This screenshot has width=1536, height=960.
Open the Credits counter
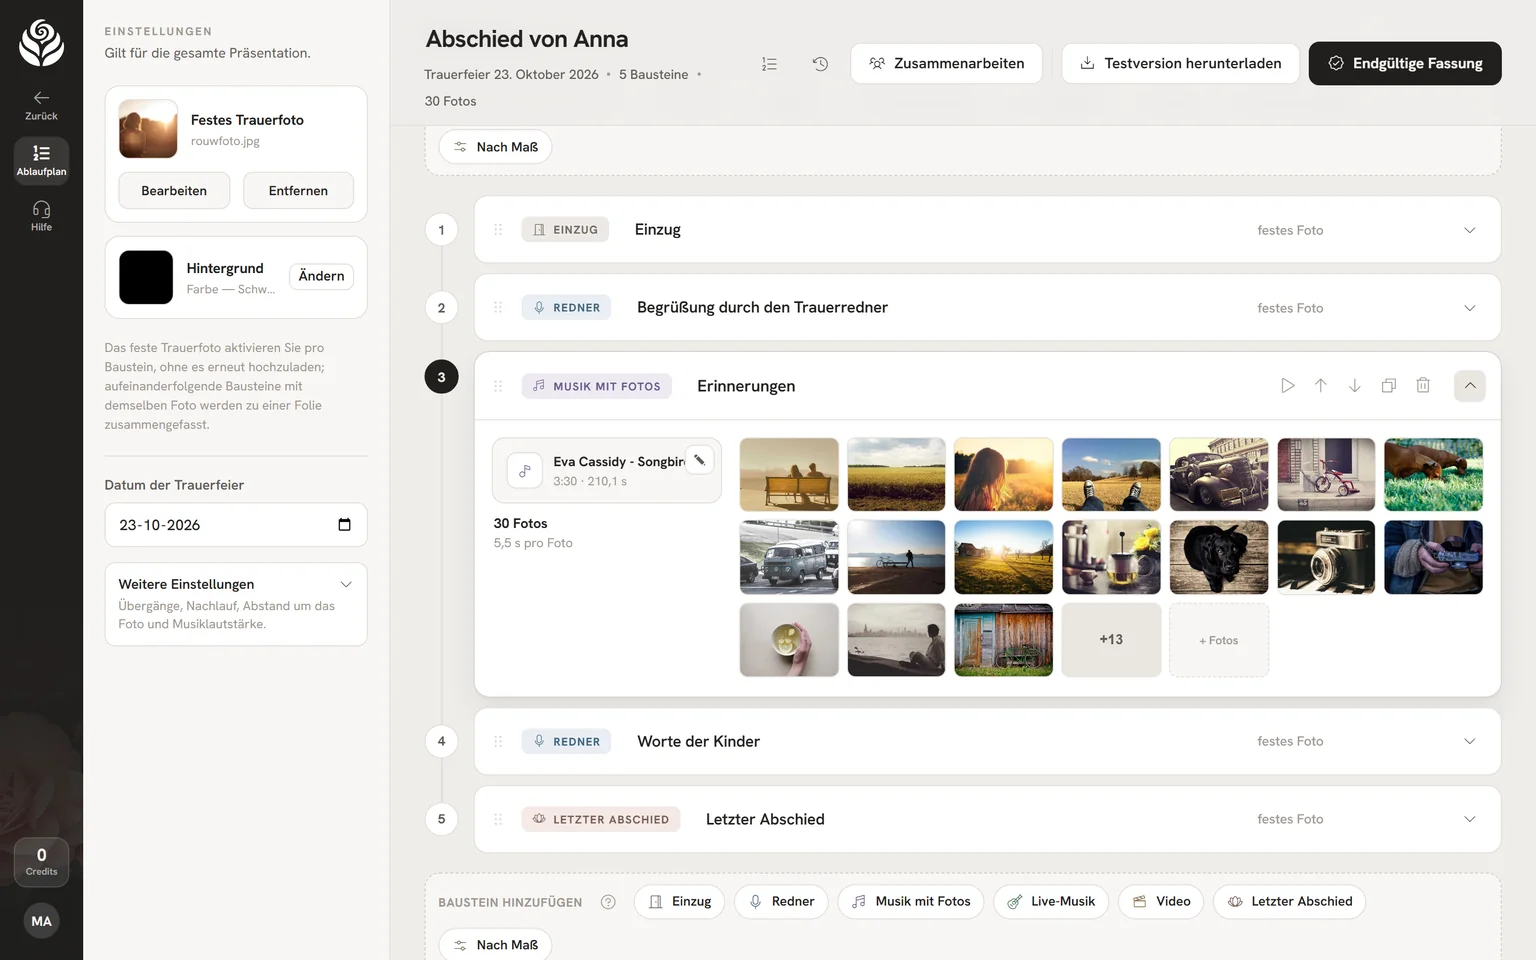[41, 861]
